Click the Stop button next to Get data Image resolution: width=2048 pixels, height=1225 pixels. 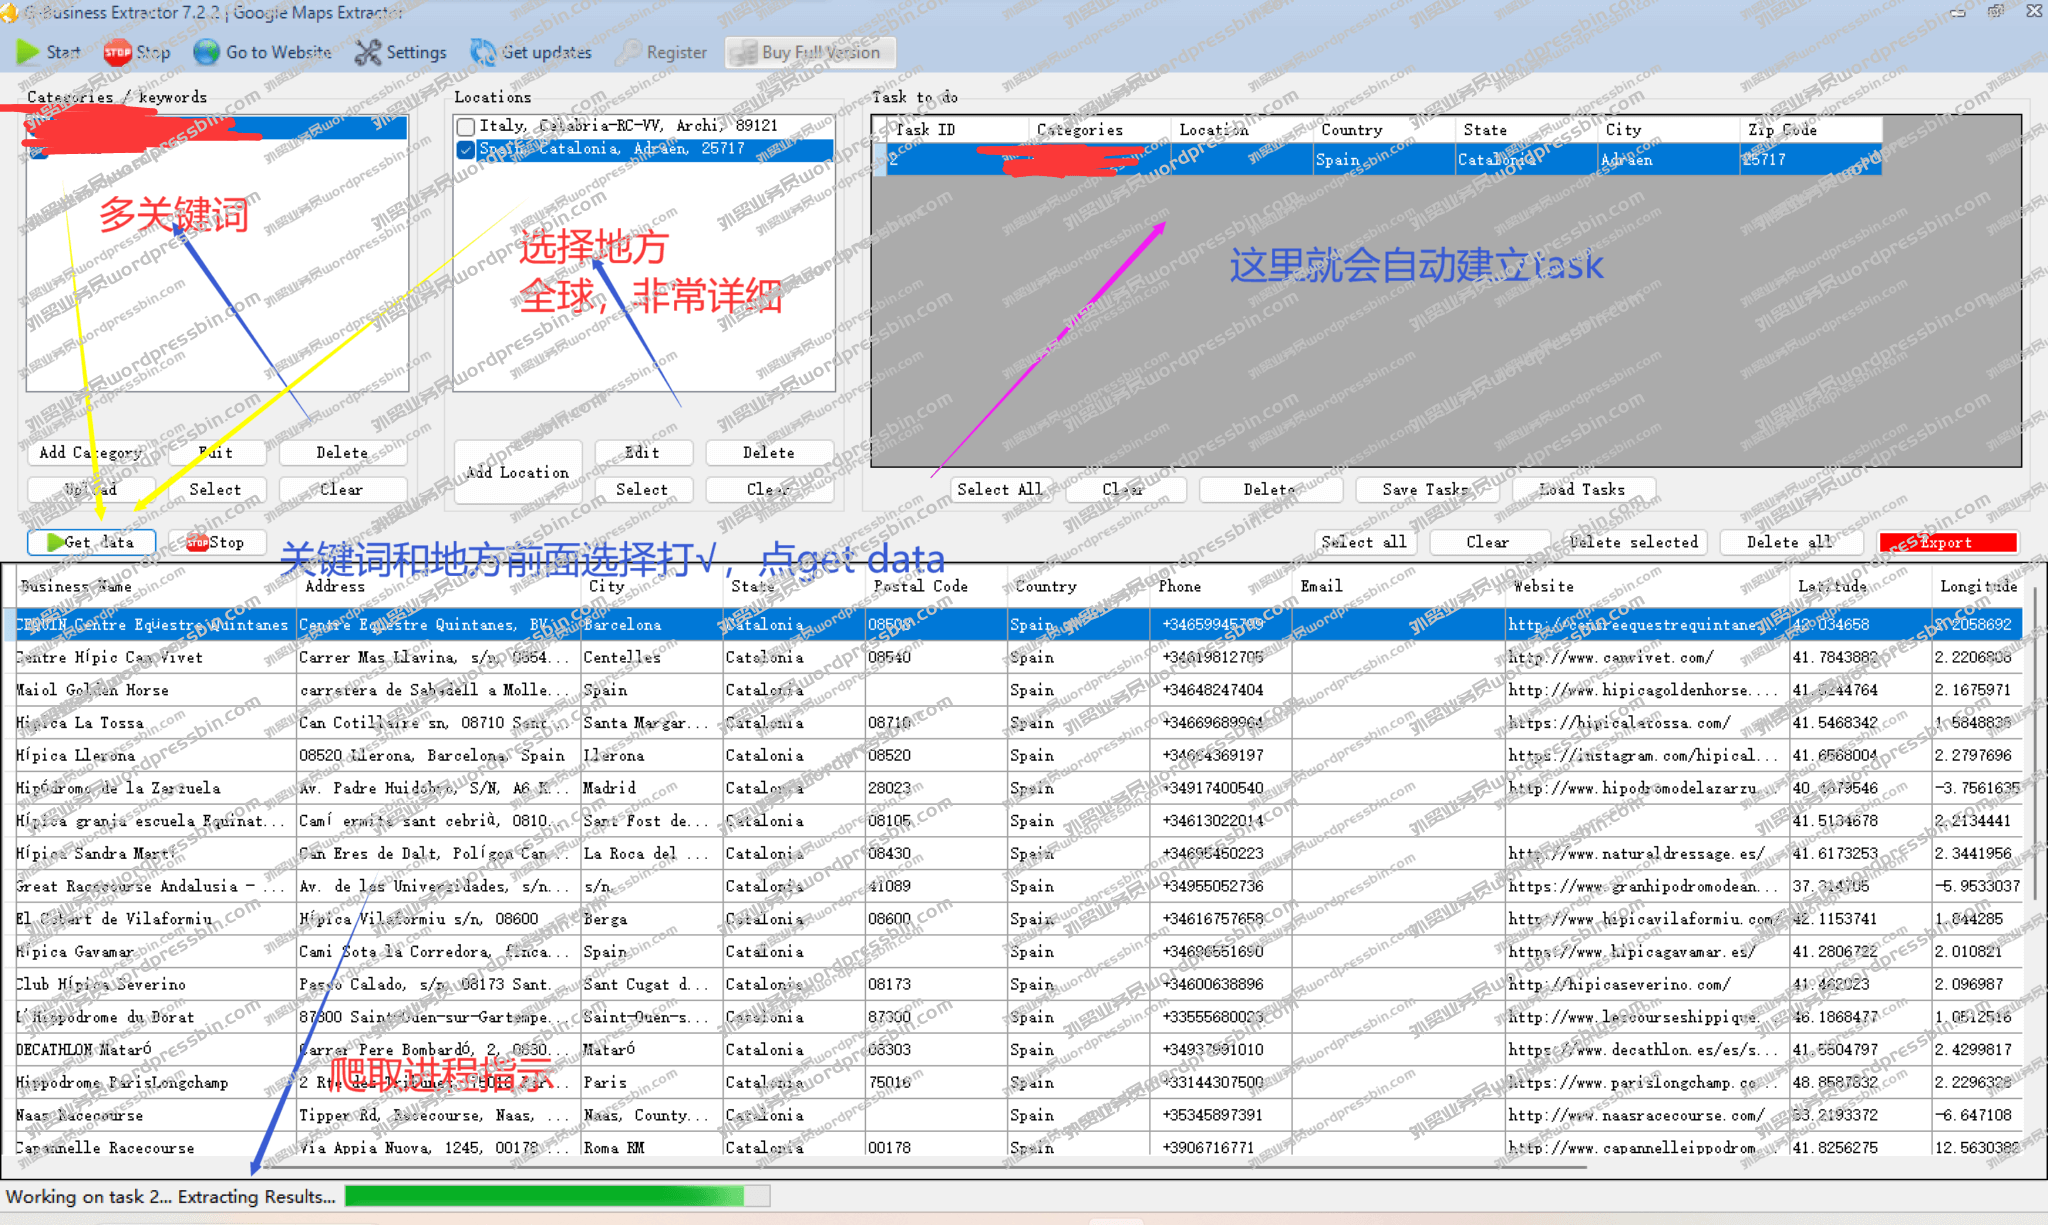216,542
